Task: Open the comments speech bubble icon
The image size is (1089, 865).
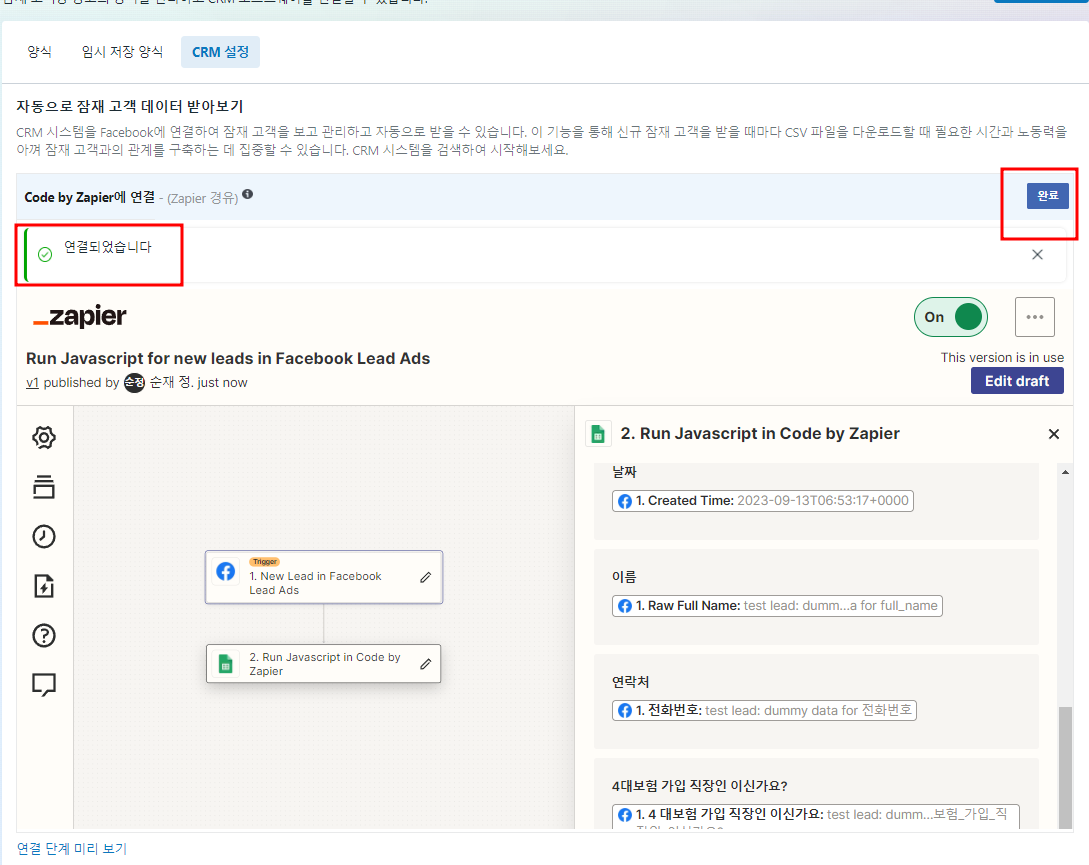Action: 44,684
